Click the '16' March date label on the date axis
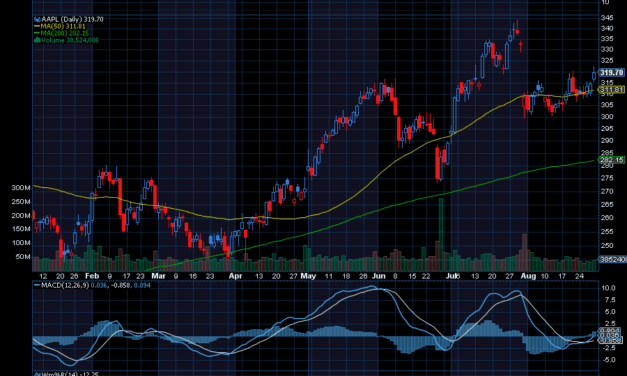 click(x=193, y=276)
